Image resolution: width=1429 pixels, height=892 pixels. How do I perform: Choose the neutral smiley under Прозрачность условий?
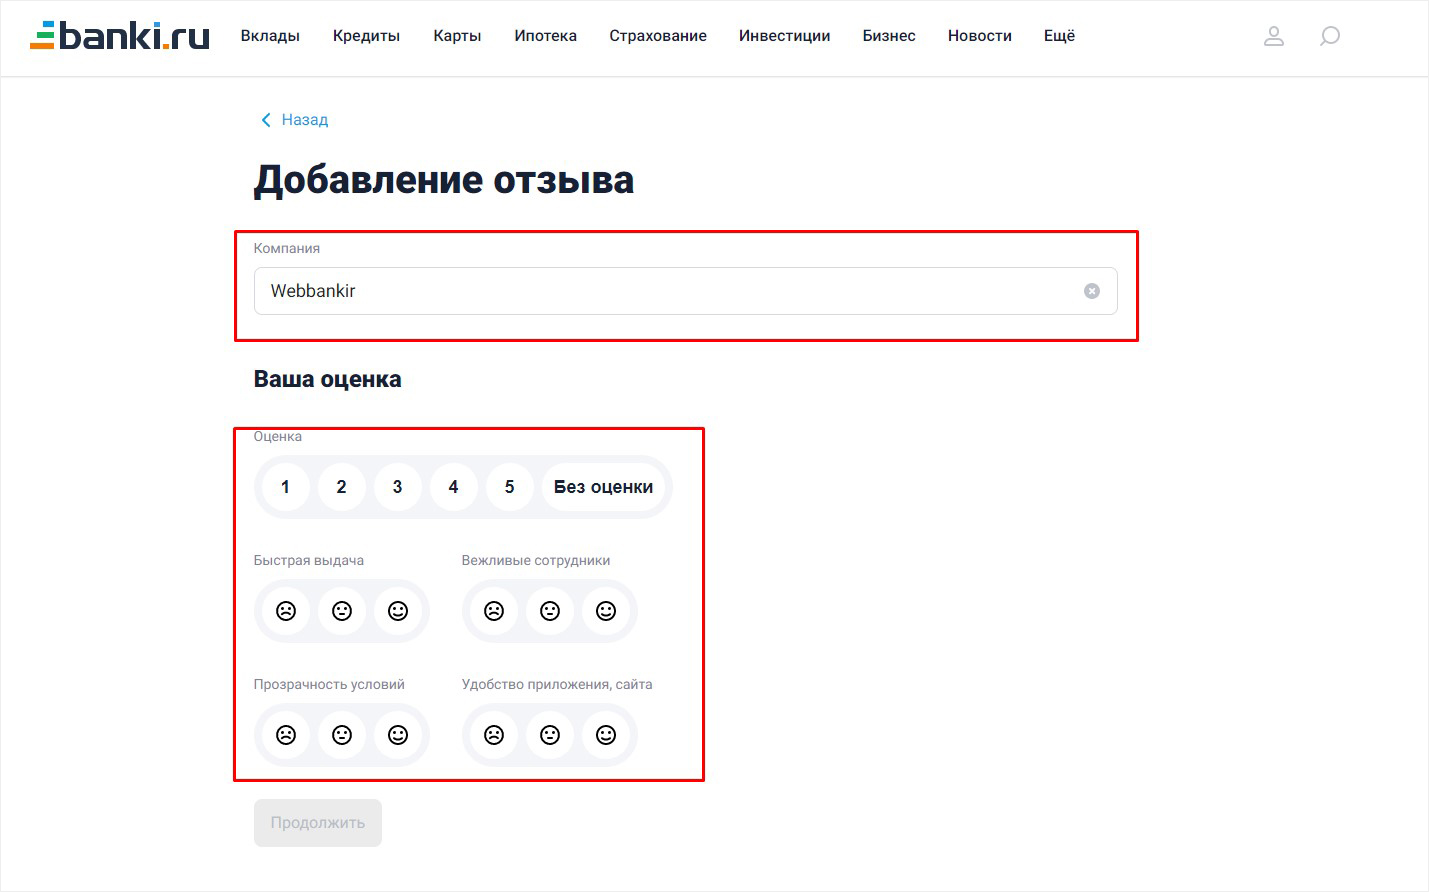pos(342,734)
